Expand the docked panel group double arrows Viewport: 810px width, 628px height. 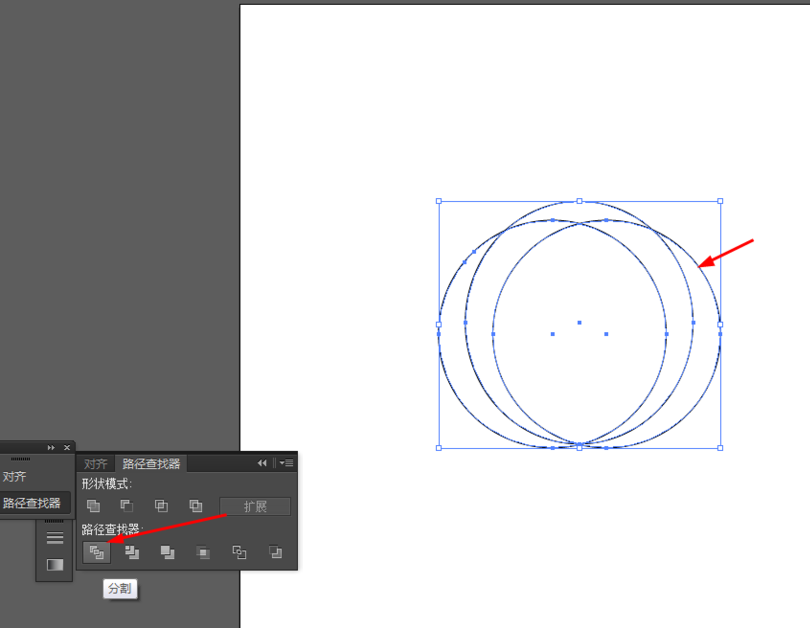[x=51, y=447]
